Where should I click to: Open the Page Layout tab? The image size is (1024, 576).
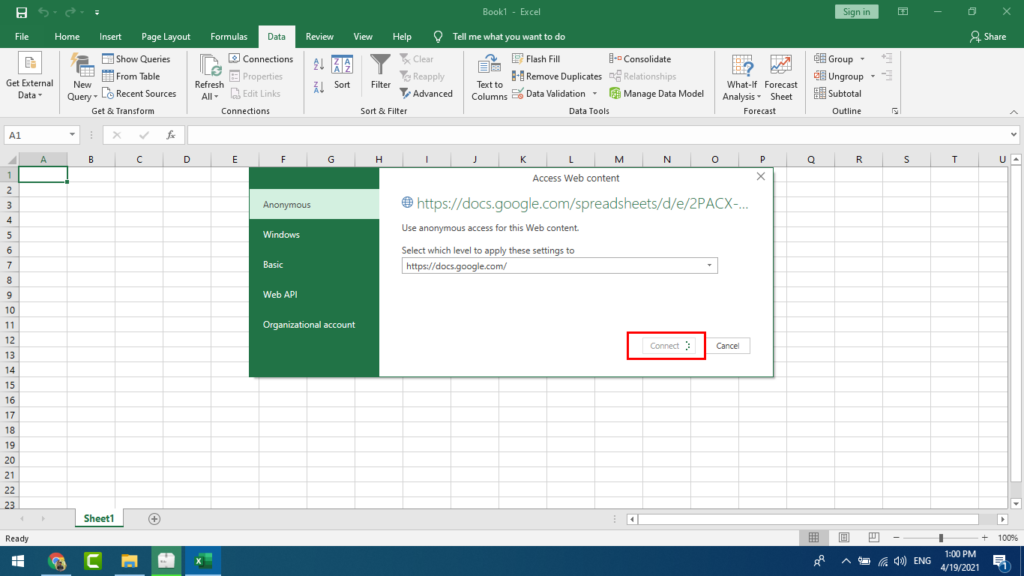(x=166, y=37)
